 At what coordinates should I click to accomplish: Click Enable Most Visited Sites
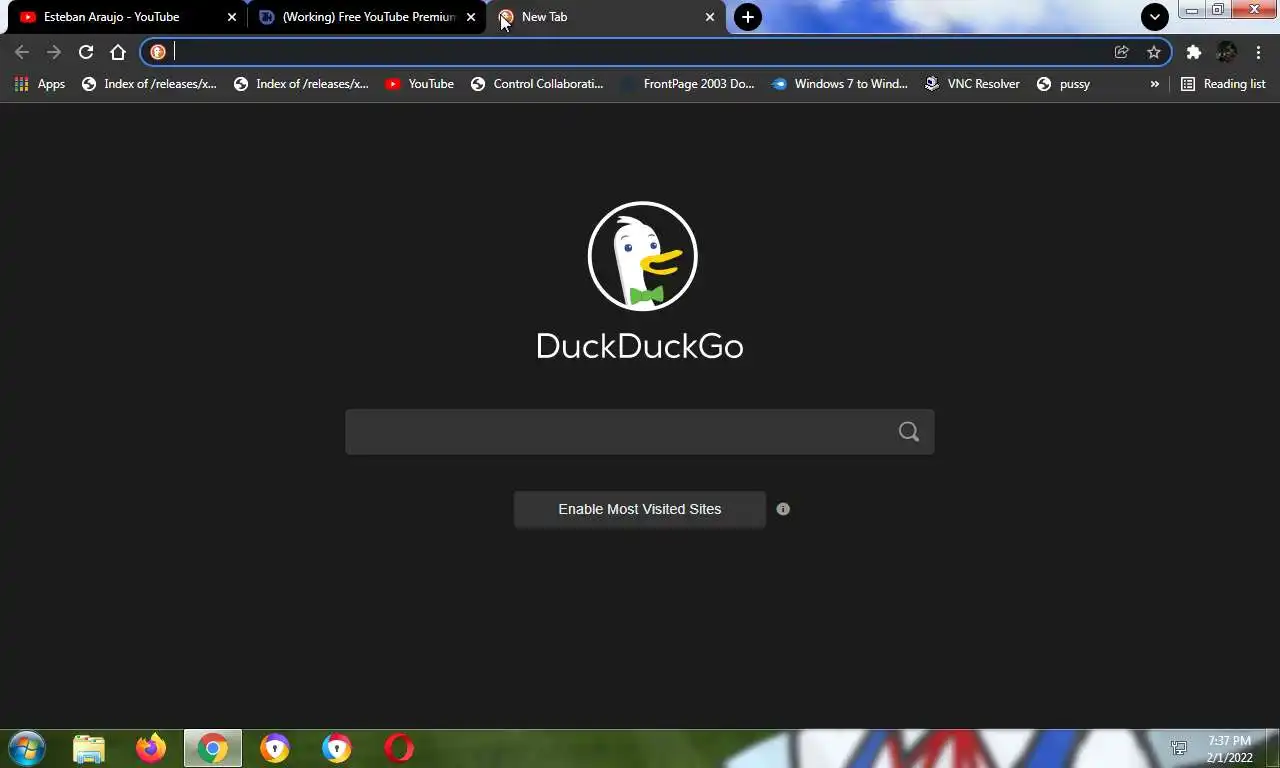640,509
